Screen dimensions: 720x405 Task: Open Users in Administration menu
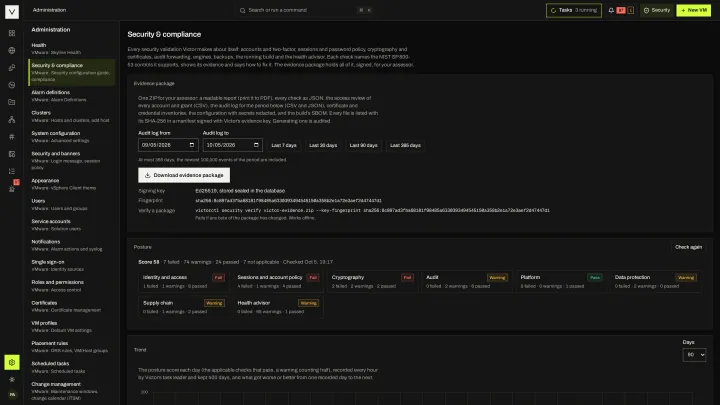pyautogui.click(x=71, y=204)
